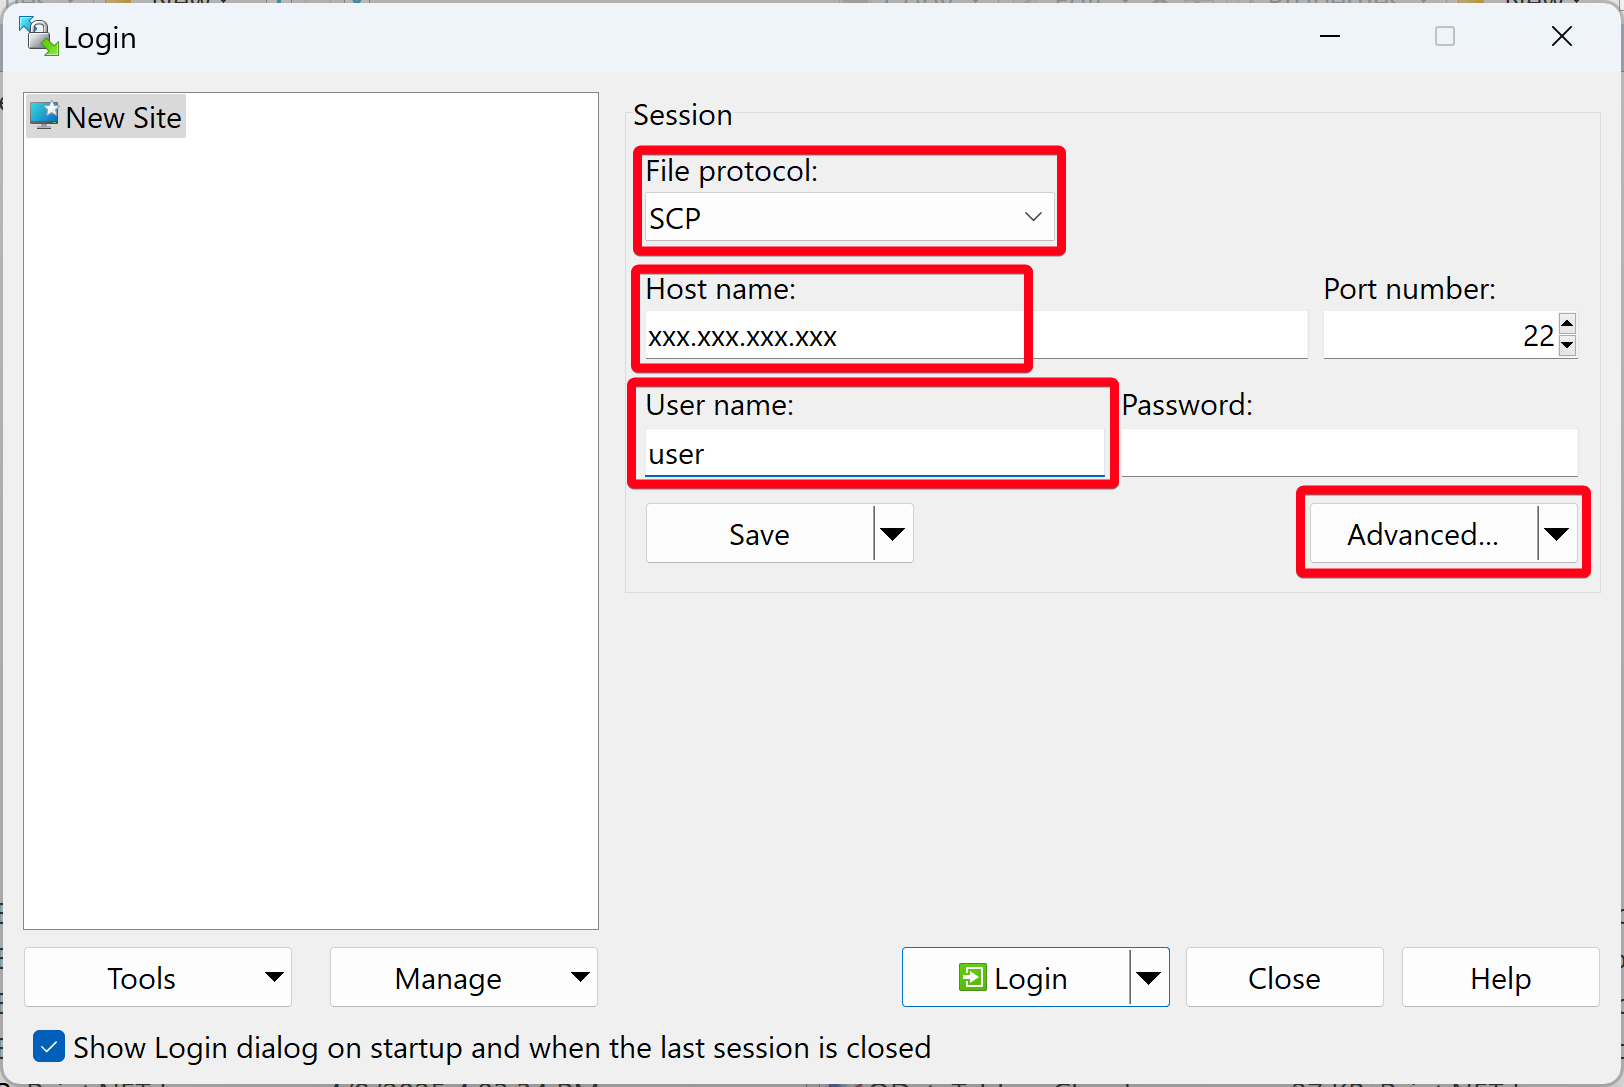Viewport: 1624px width, 1087px height.
Task: Select the New Site computer icon
Action: (x=44, y=115)
